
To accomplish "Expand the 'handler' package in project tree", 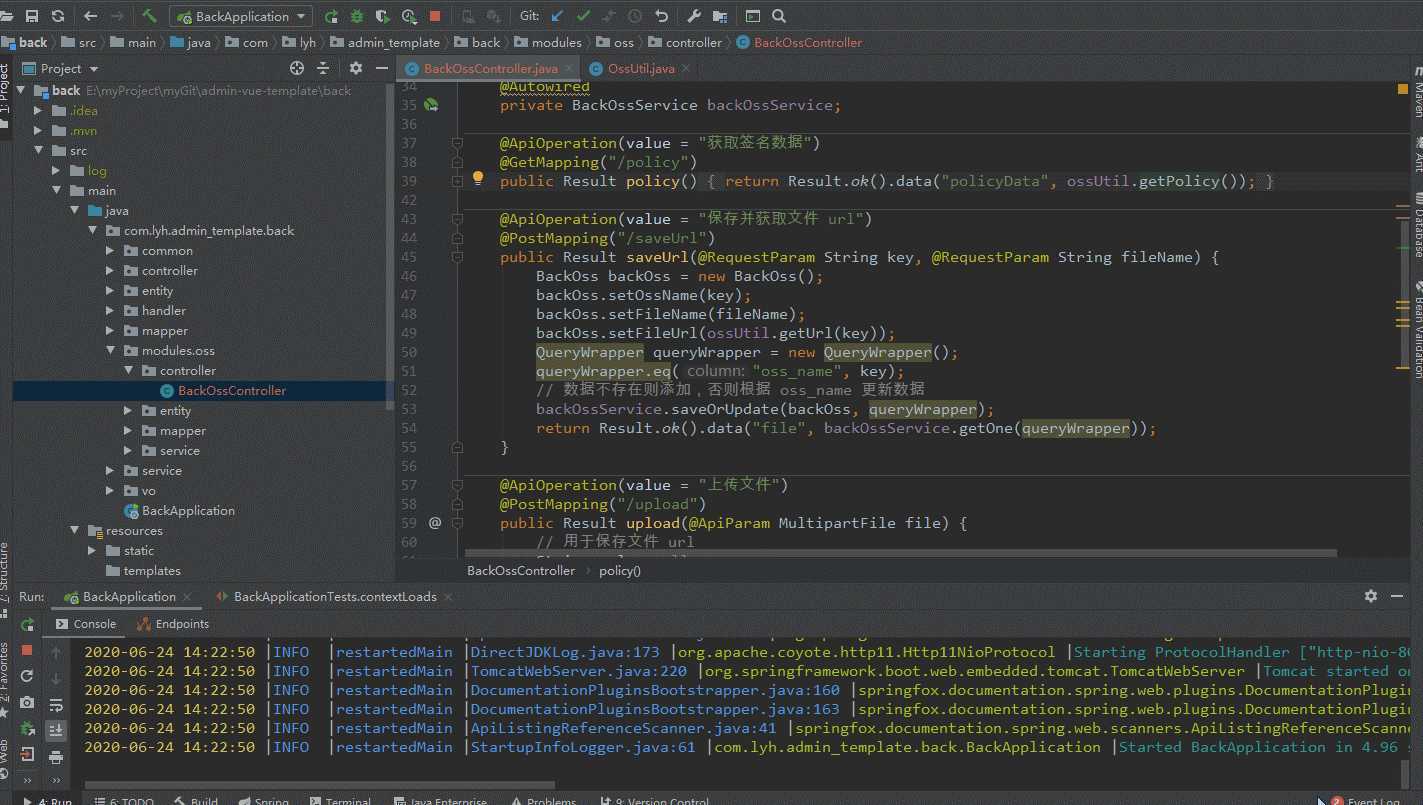I will pyautogui.click(x=112, y=311).
